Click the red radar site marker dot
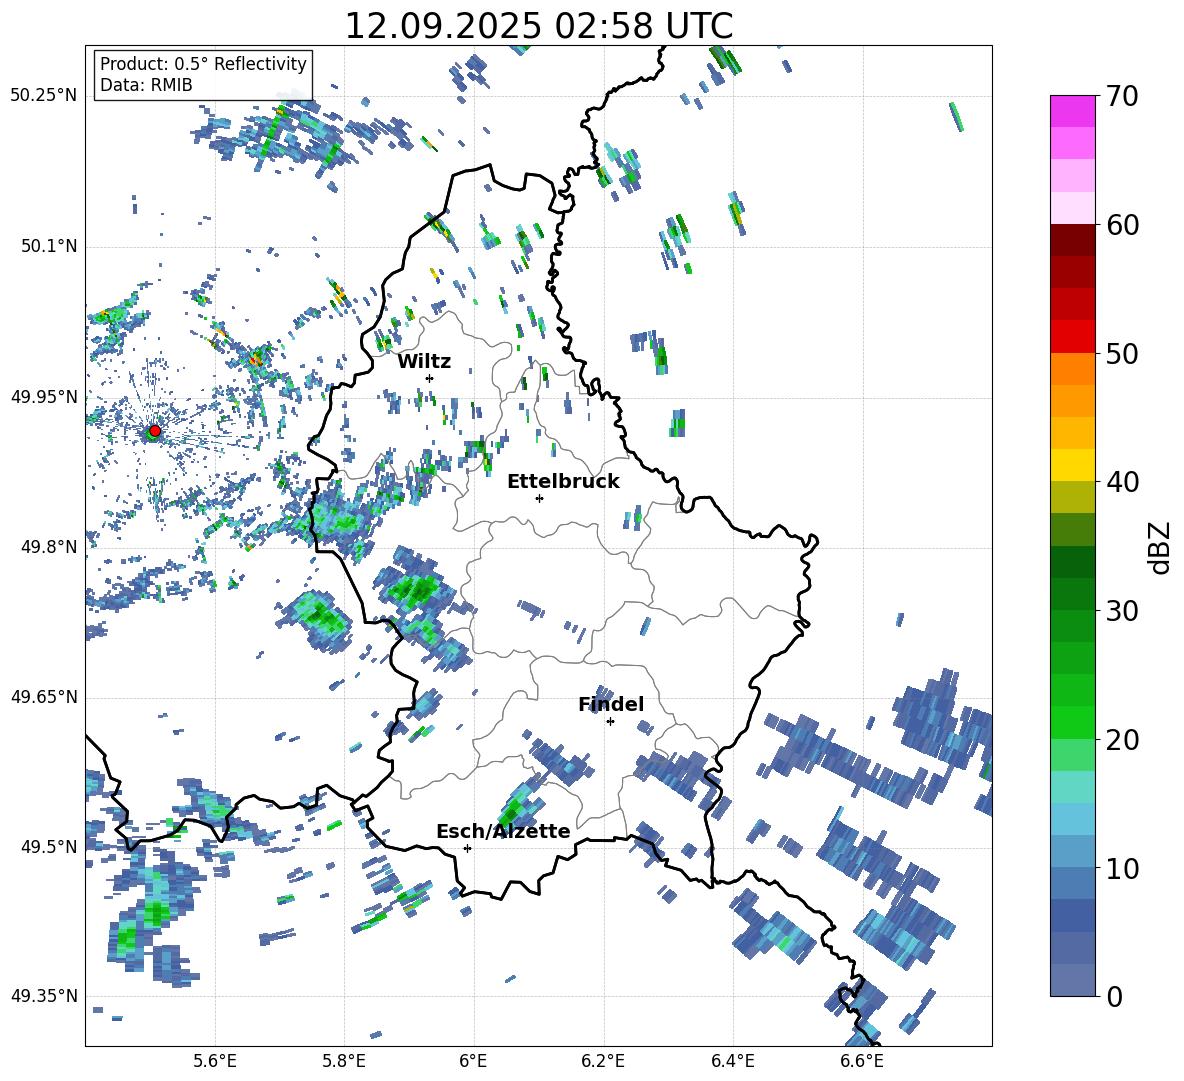The width and height of the screenshot is (1184, 1081). tap(155, 431)
